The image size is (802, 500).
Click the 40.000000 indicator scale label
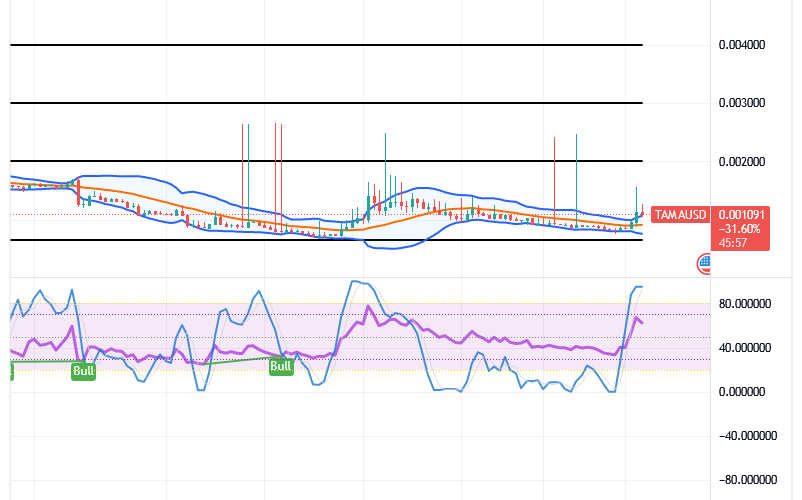click(x=745, y=348)
